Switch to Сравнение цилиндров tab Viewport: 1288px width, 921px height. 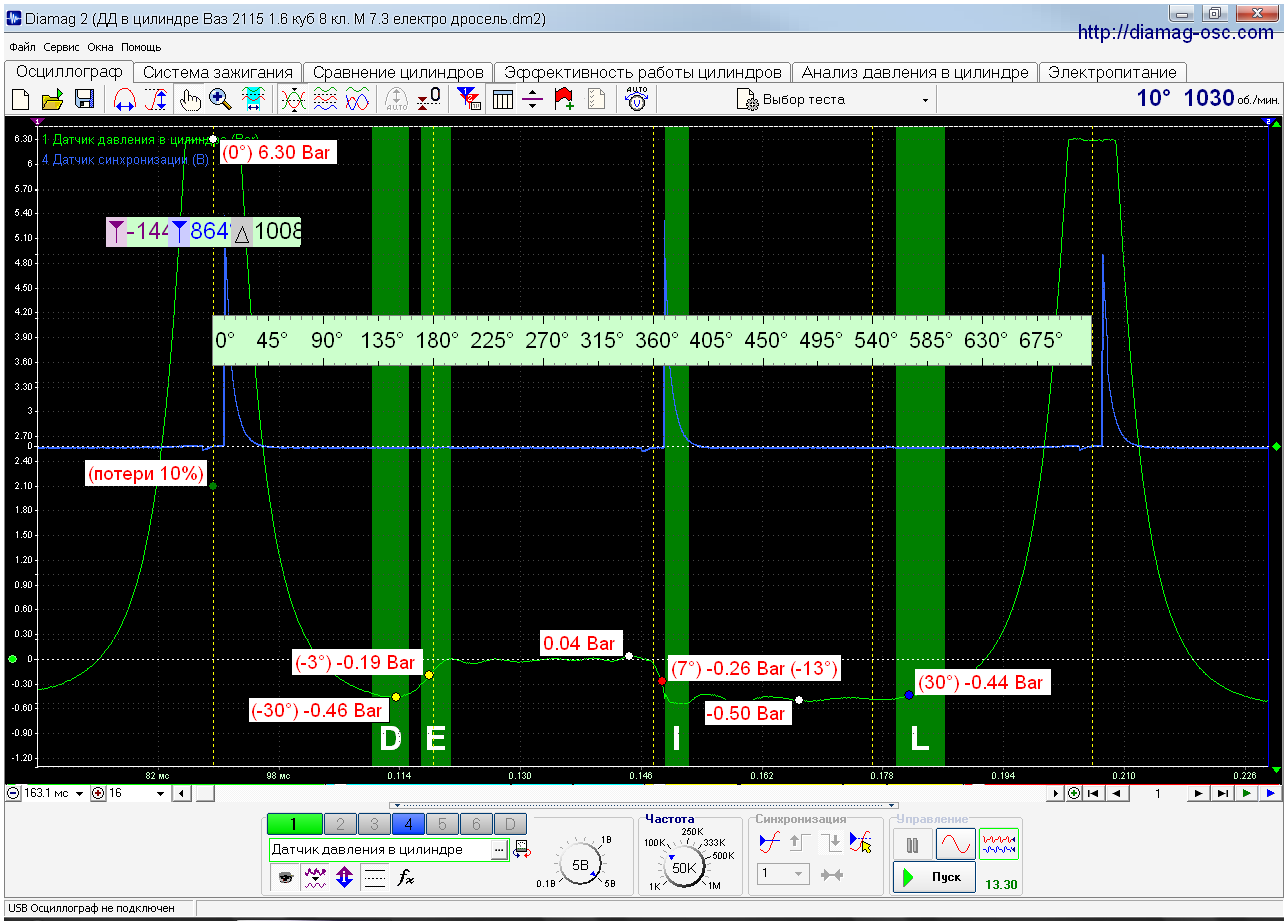(x=398, y=72)
